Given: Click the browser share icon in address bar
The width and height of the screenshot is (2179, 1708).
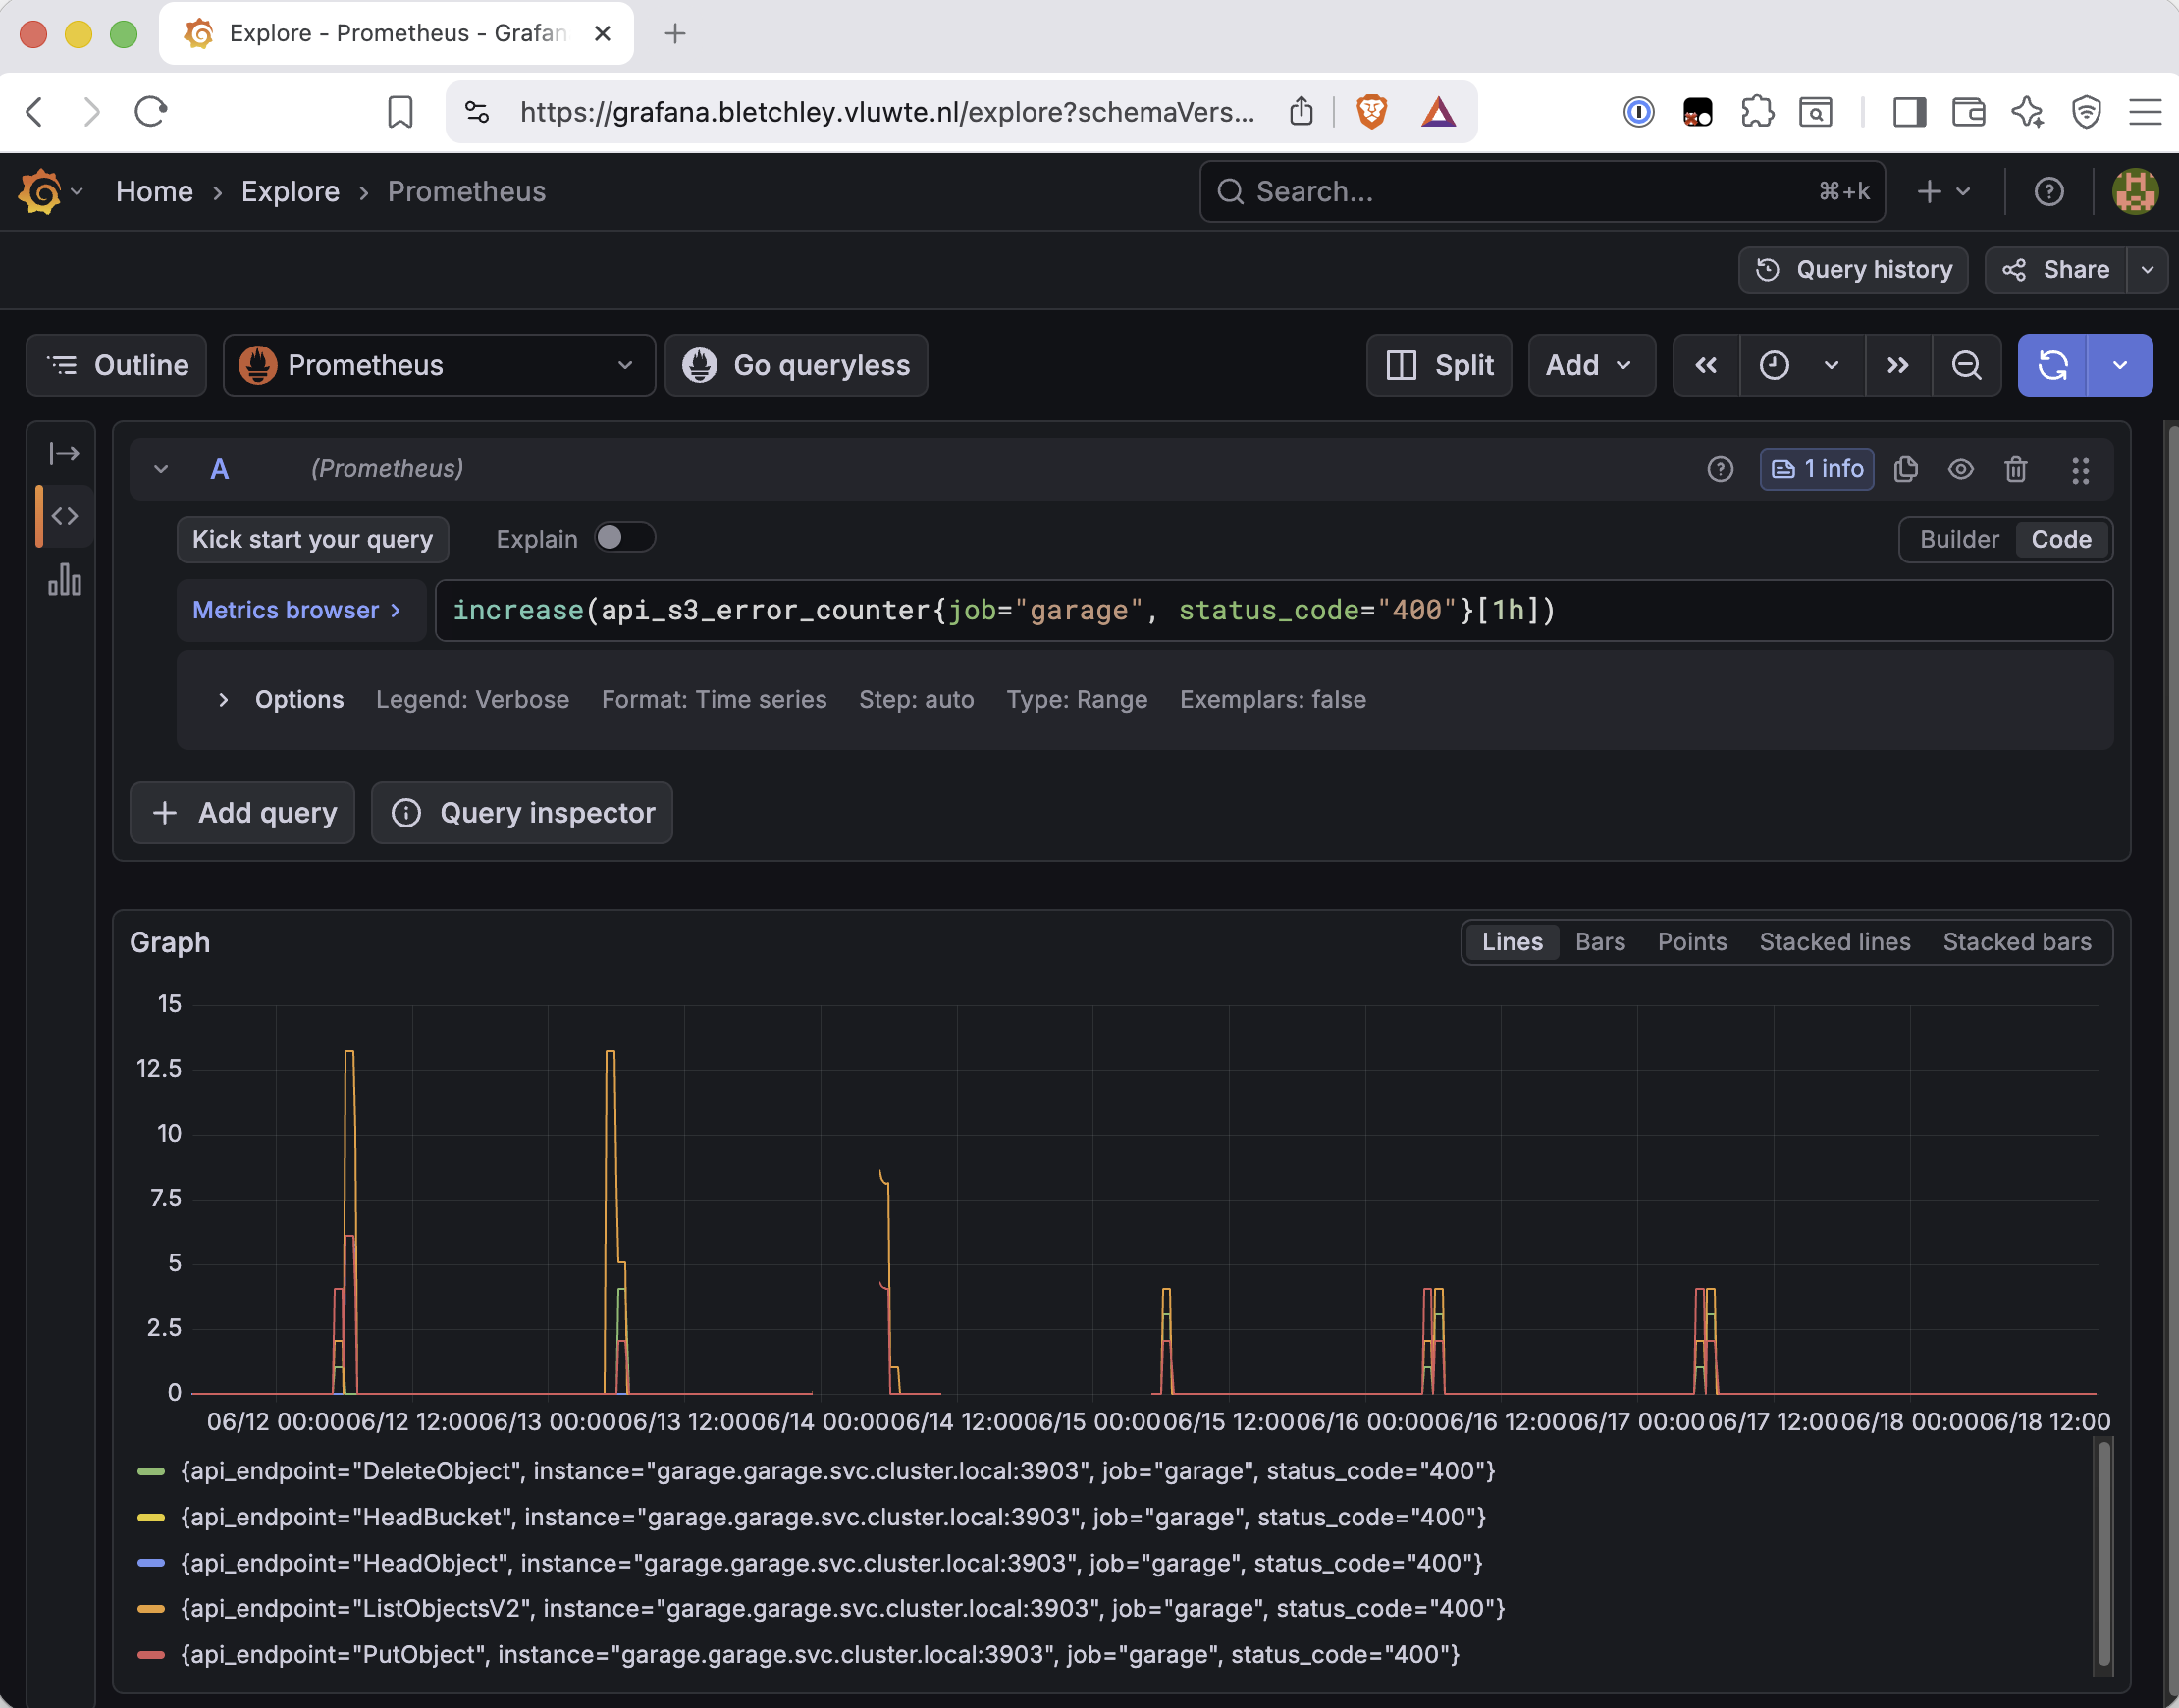Looking at the screenshot, I should point(1301,111).
